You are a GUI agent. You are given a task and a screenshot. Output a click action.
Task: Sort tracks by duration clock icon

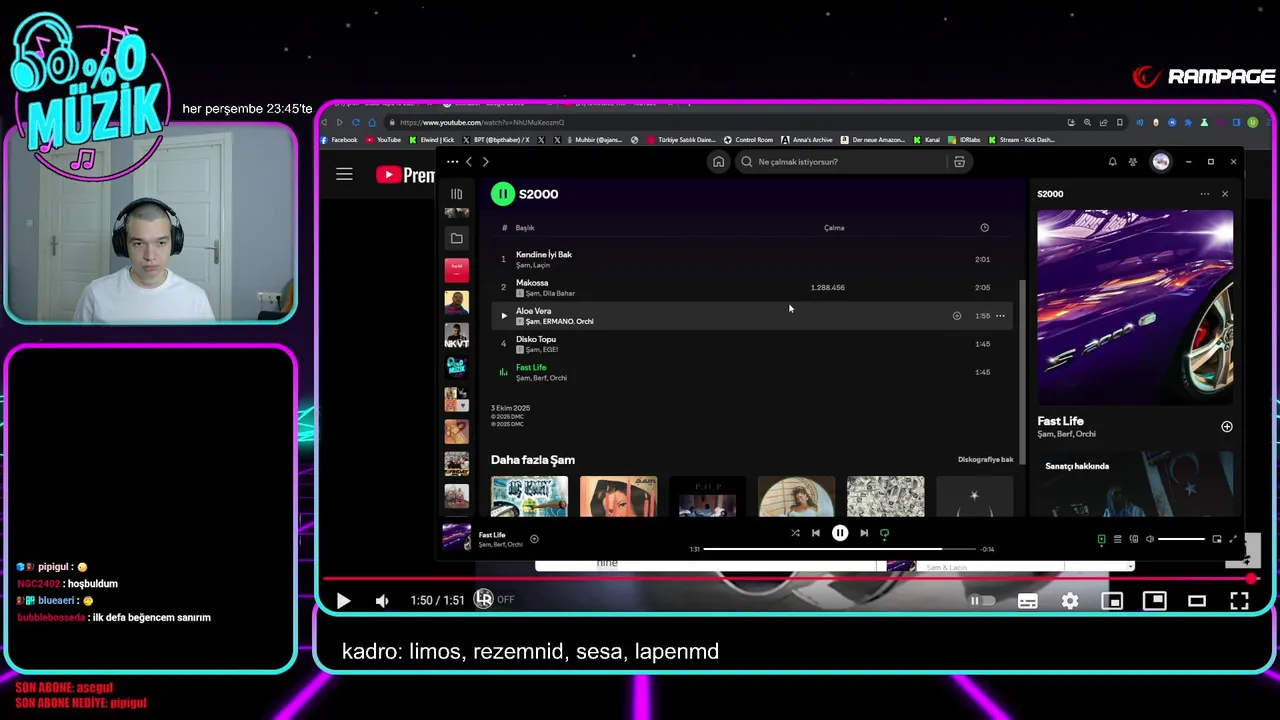click(x=984, y=228)
